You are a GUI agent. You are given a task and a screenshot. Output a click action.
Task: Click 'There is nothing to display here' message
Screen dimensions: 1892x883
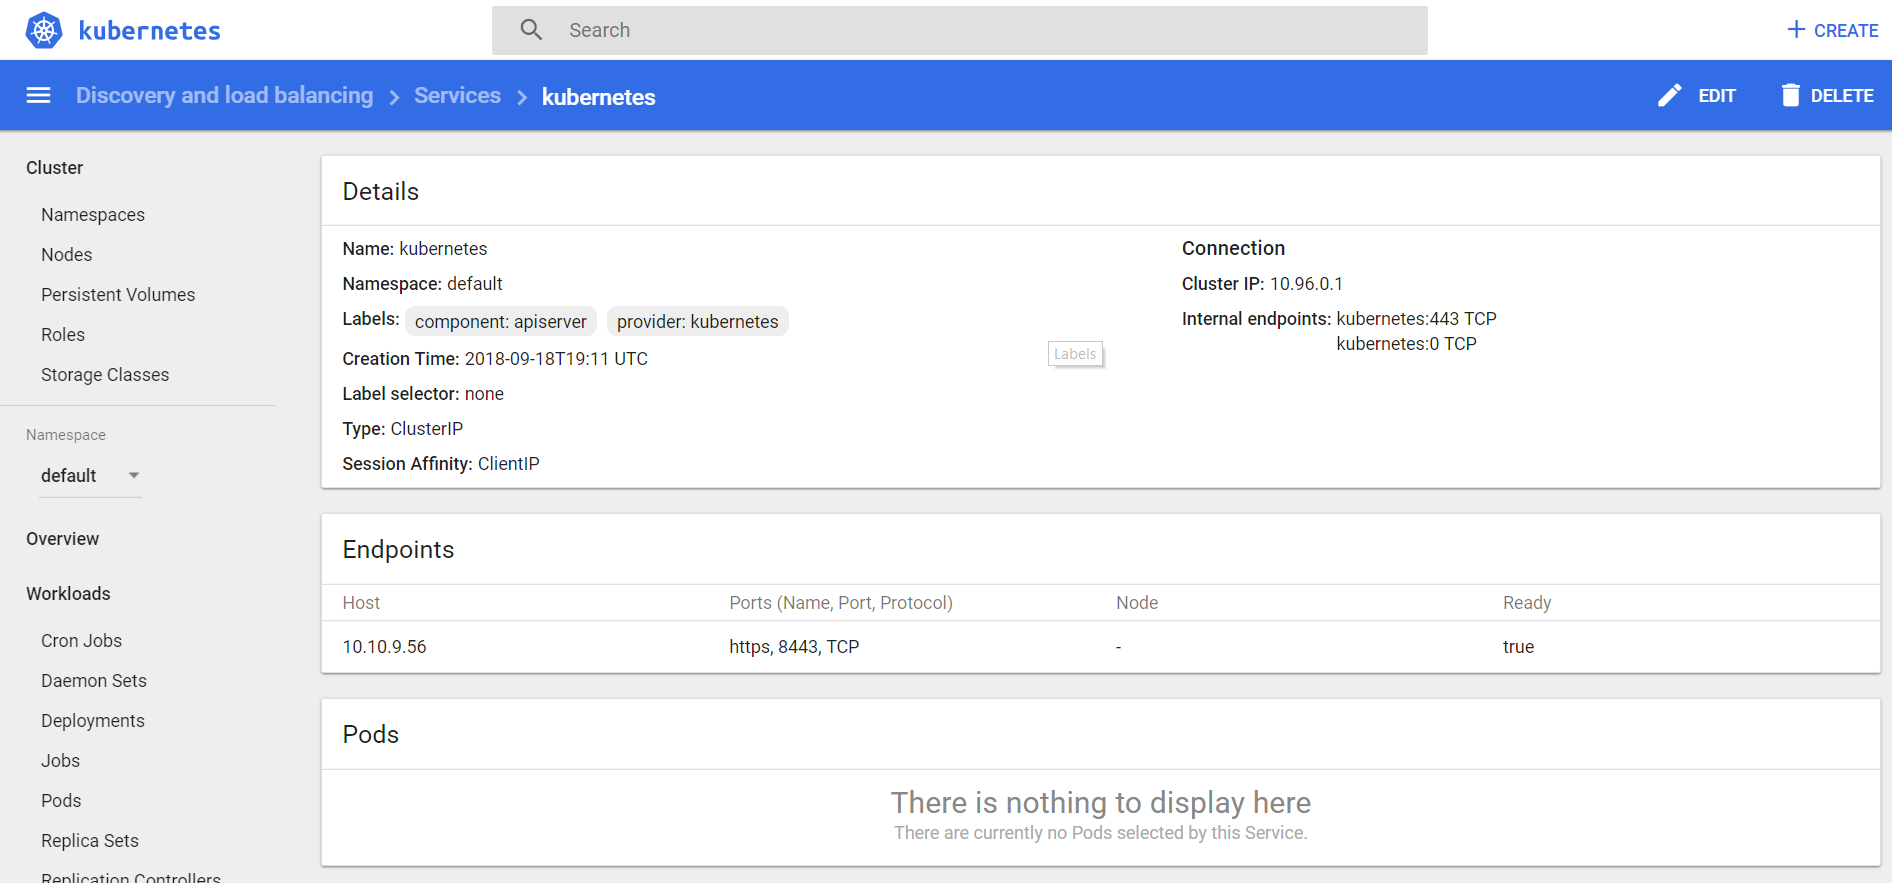tap(1101, 802)
